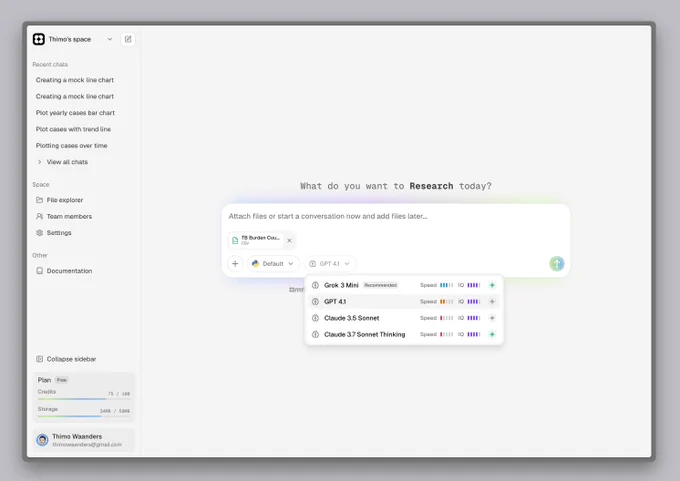This screenshot has height=481, width=680.
Task: Click the Settings gear icon
Action: [39, 233]
